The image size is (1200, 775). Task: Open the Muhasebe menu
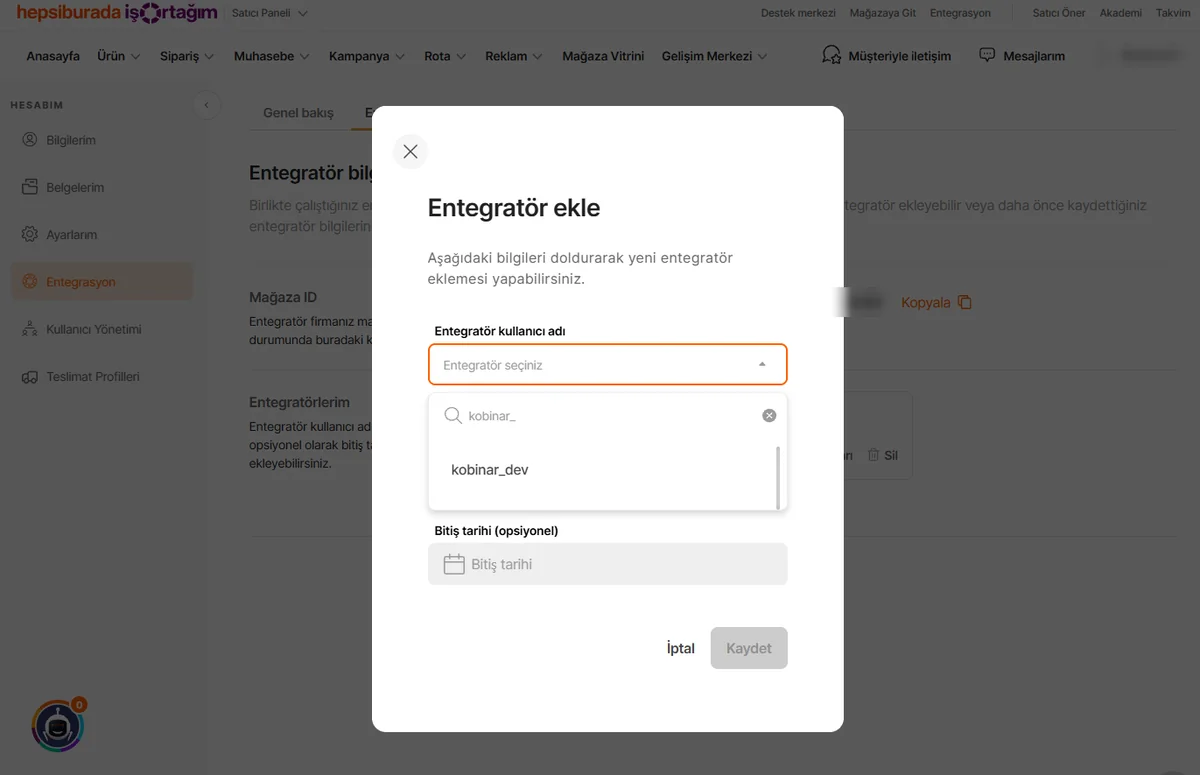[x=272, y=56]
